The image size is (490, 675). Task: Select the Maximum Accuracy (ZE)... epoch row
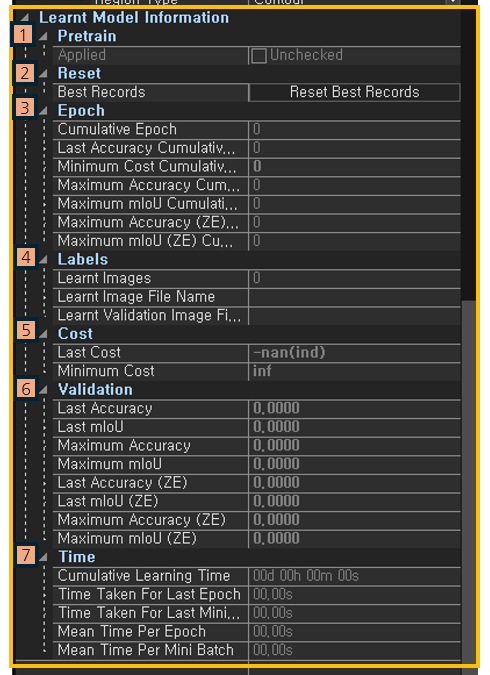[x=257, y=223]
